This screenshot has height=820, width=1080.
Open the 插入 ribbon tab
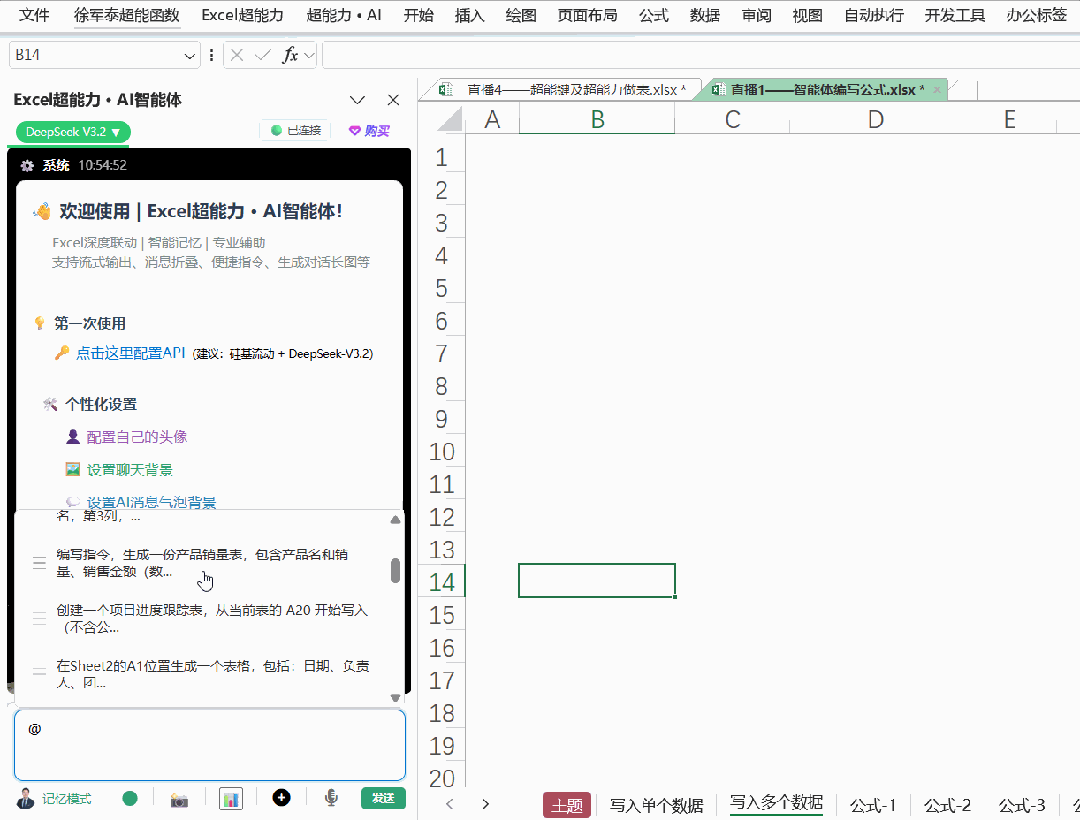tap(469, 15)
